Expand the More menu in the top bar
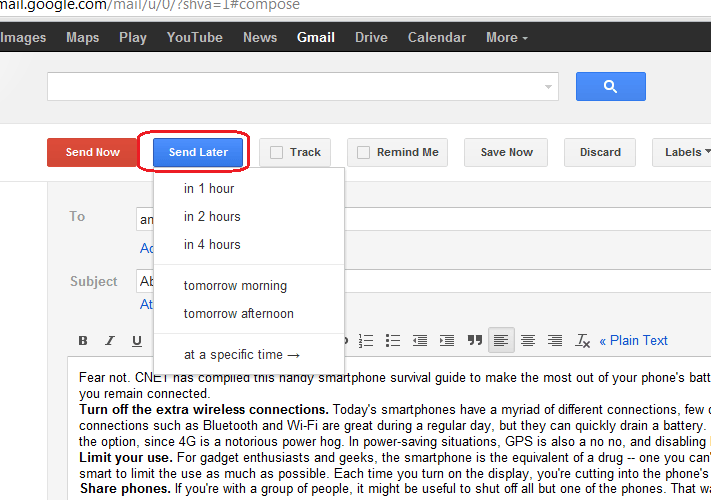The height and width of the screenshot is (500, 711). point(506,37)
